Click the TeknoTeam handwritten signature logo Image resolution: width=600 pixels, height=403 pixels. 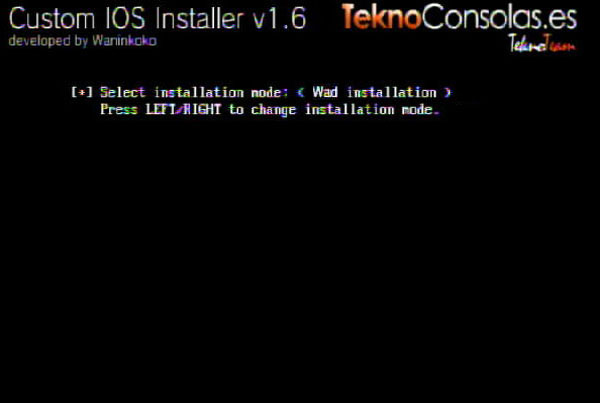[542, 43]
